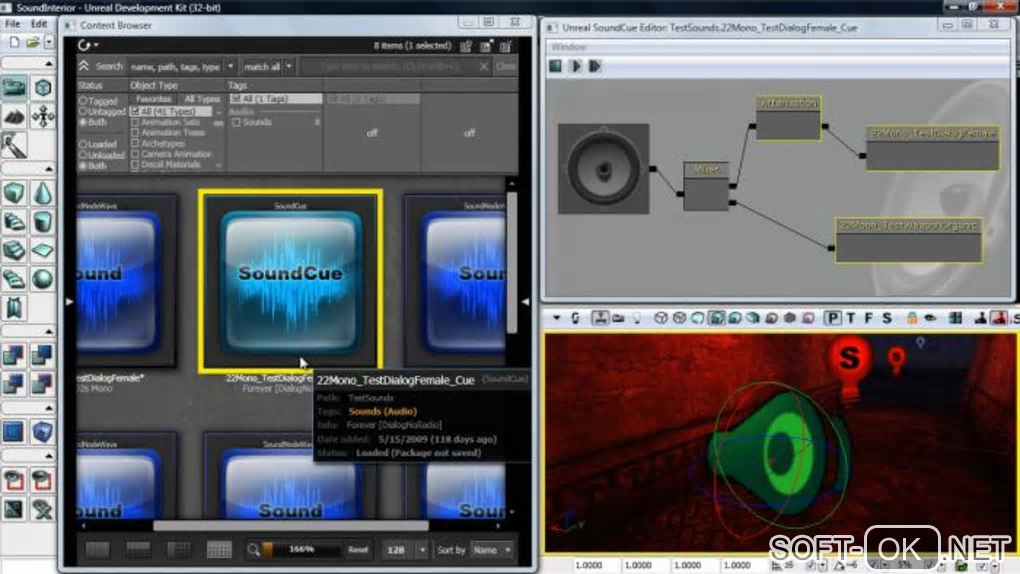The image size is (1020, 574).
Task: Switch viewport to Top view 'T'
Action: tap(851, 318)
